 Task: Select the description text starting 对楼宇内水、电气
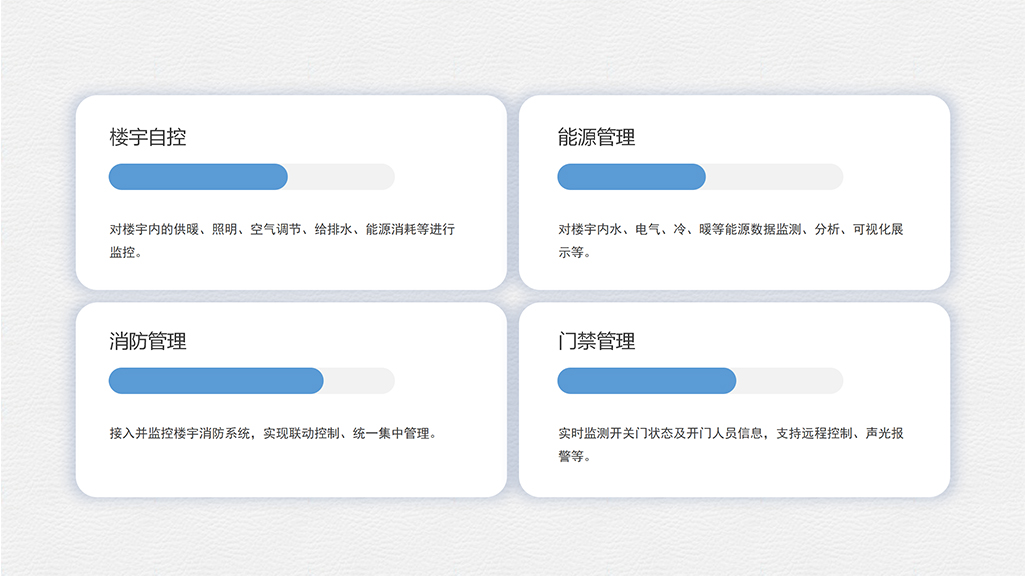coord(730,240)
